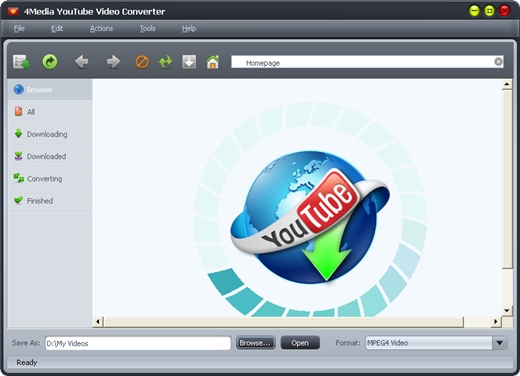
Task: View the Converting tasks
Action: pos(50,179)
